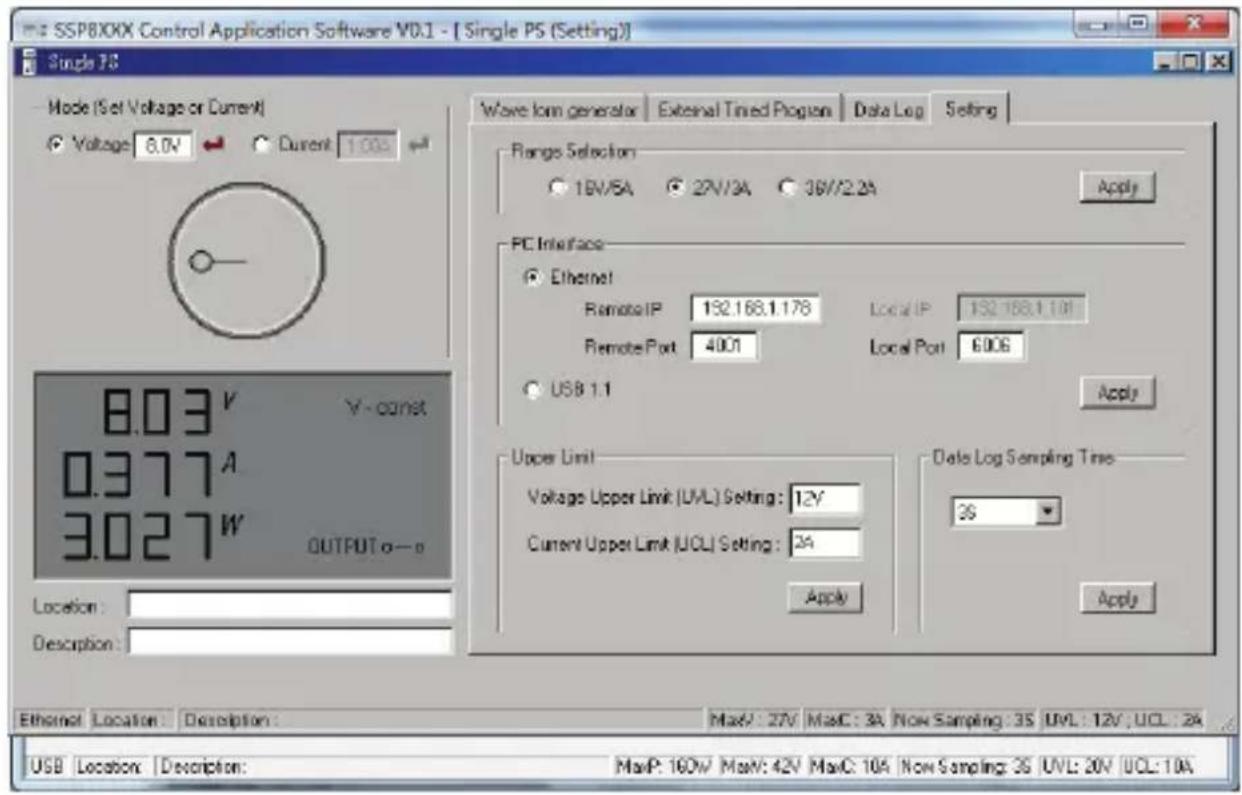Image resolution: width=1242 pixels, height=795 pixels.
Task: Click the UCL: 10A status entry
Action: [1158, 768]
